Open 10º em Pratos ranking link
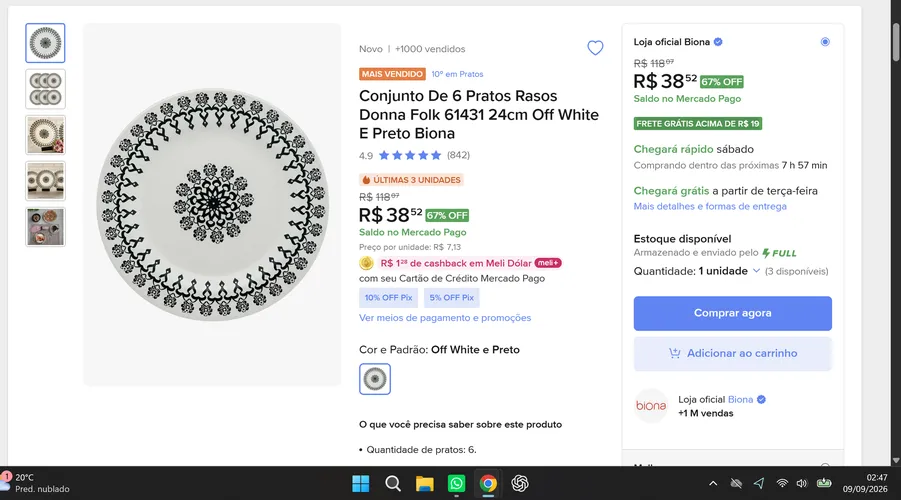Screen dimensions: 901x500 (x=457, y=74)
